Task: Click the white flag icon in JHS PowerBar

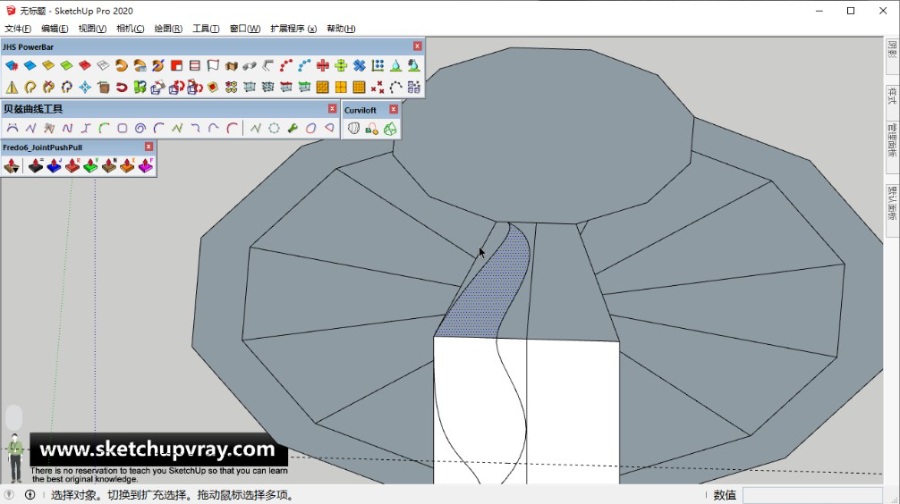Action: click(x=213, y=65)
